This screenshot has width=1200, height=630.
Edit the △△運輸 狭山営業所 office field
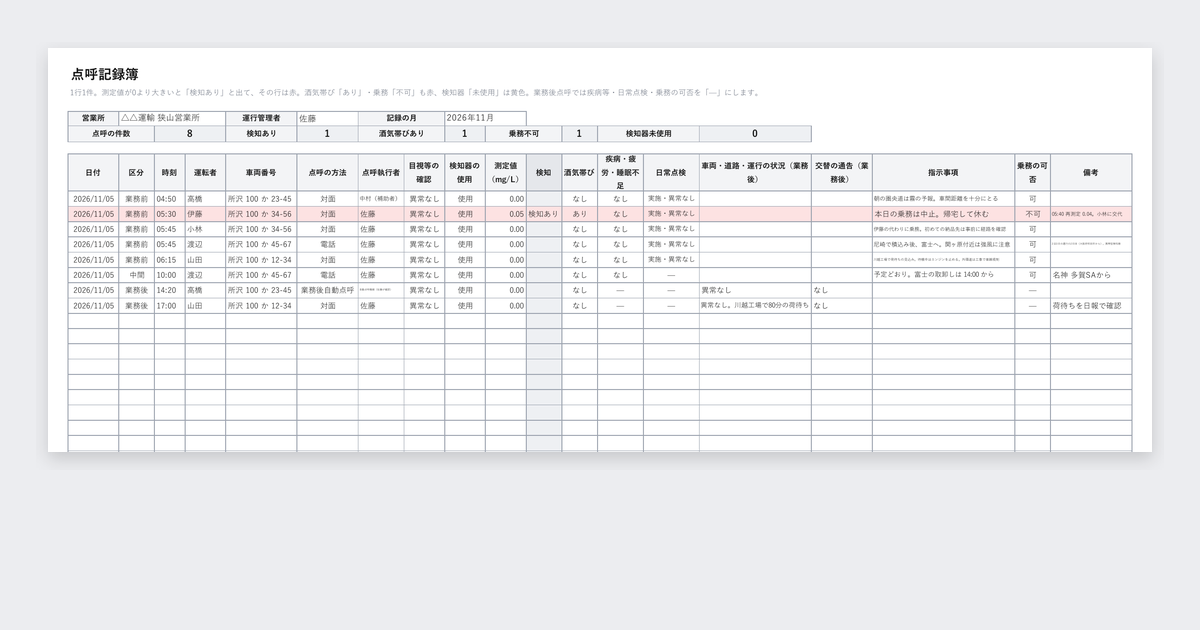(x=172, y=118)
